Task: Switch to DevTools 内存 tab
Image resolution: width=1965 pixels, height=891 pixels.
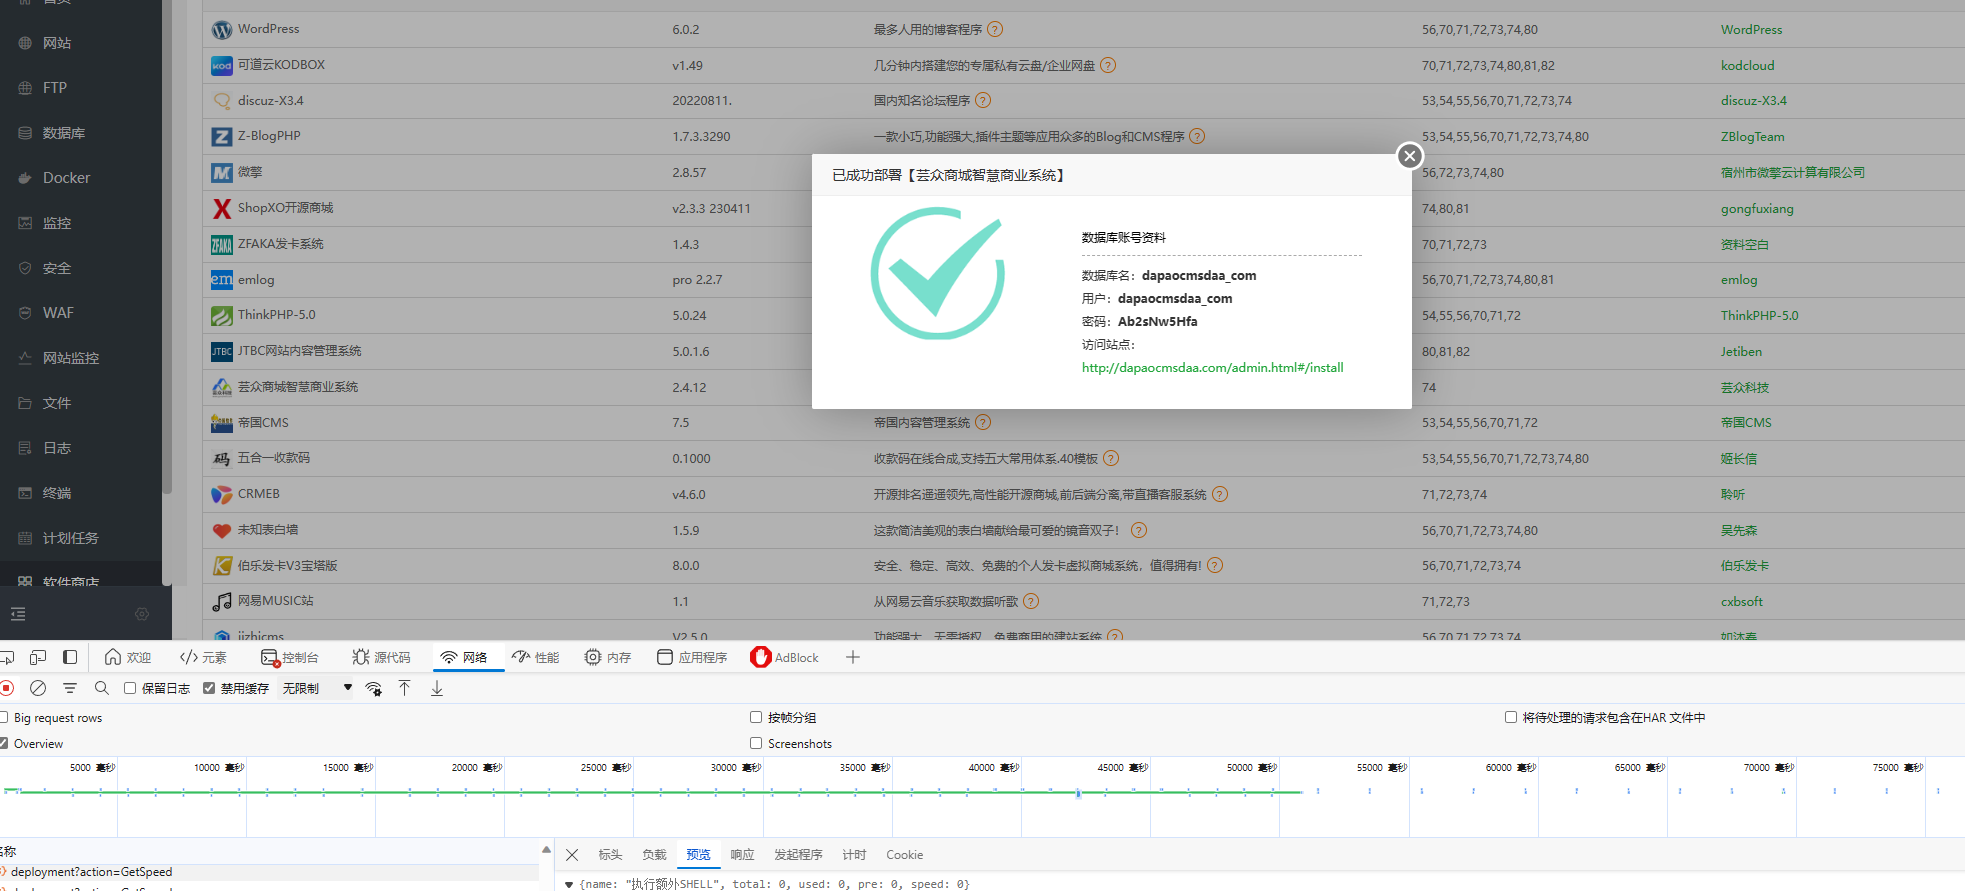Action: 608,657
